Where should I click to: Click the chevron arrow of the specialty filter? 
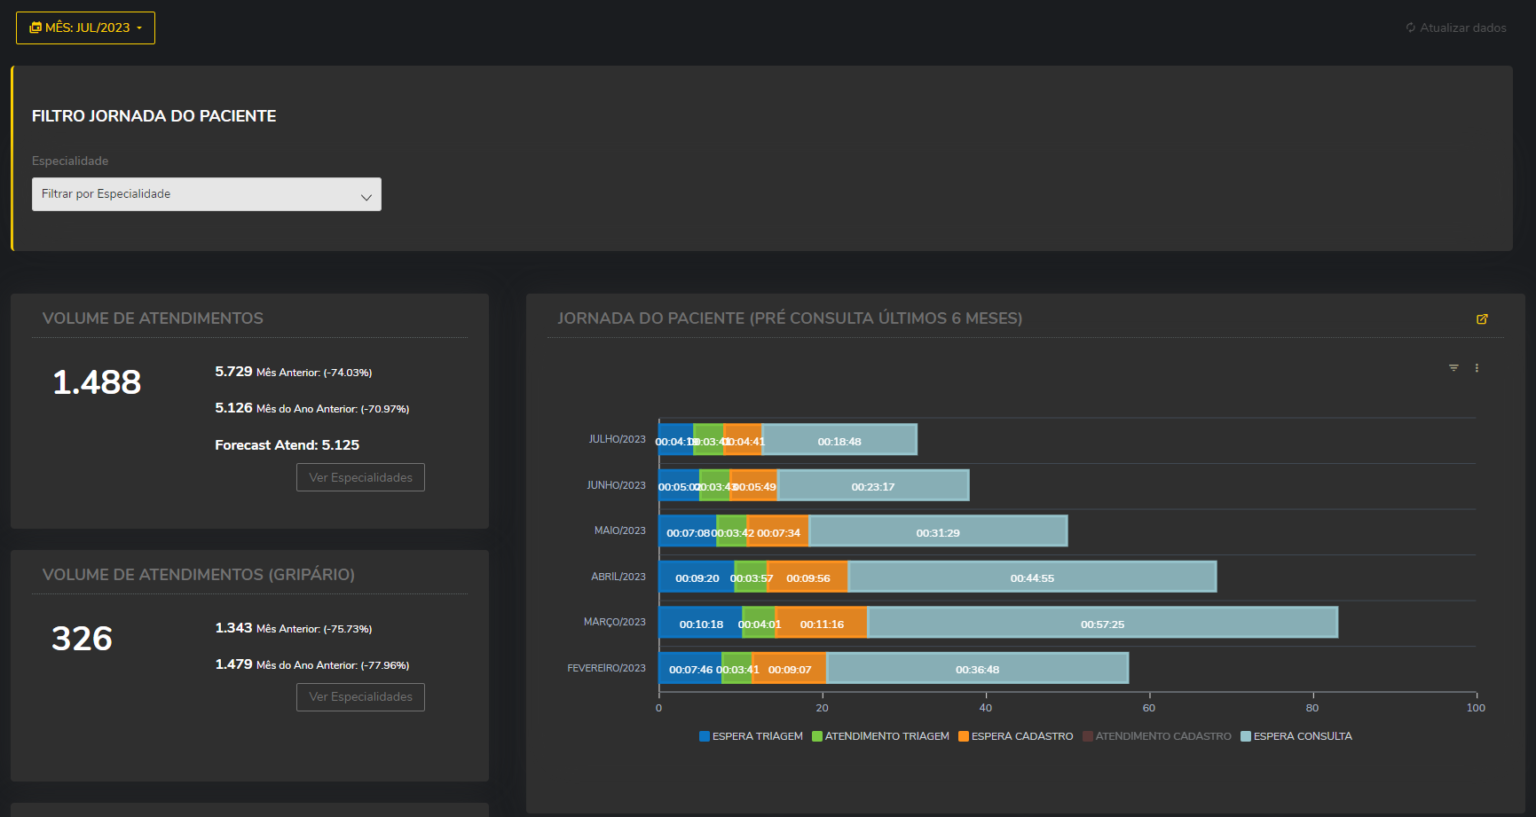[366, 197]
